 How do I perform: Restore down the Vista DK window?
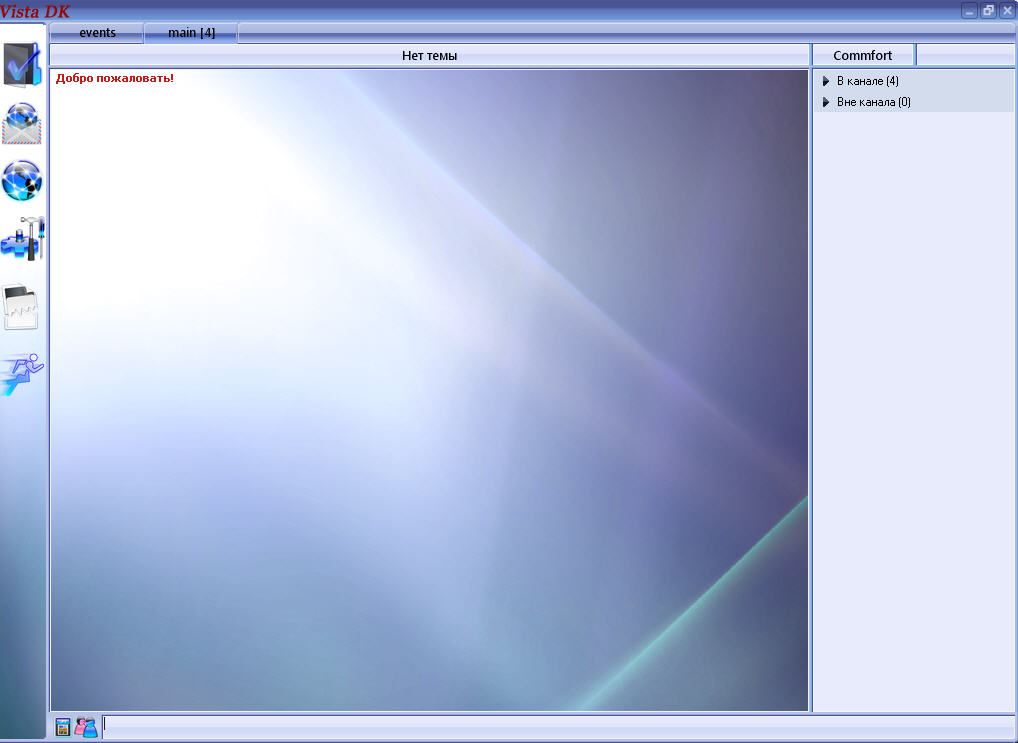988,11
